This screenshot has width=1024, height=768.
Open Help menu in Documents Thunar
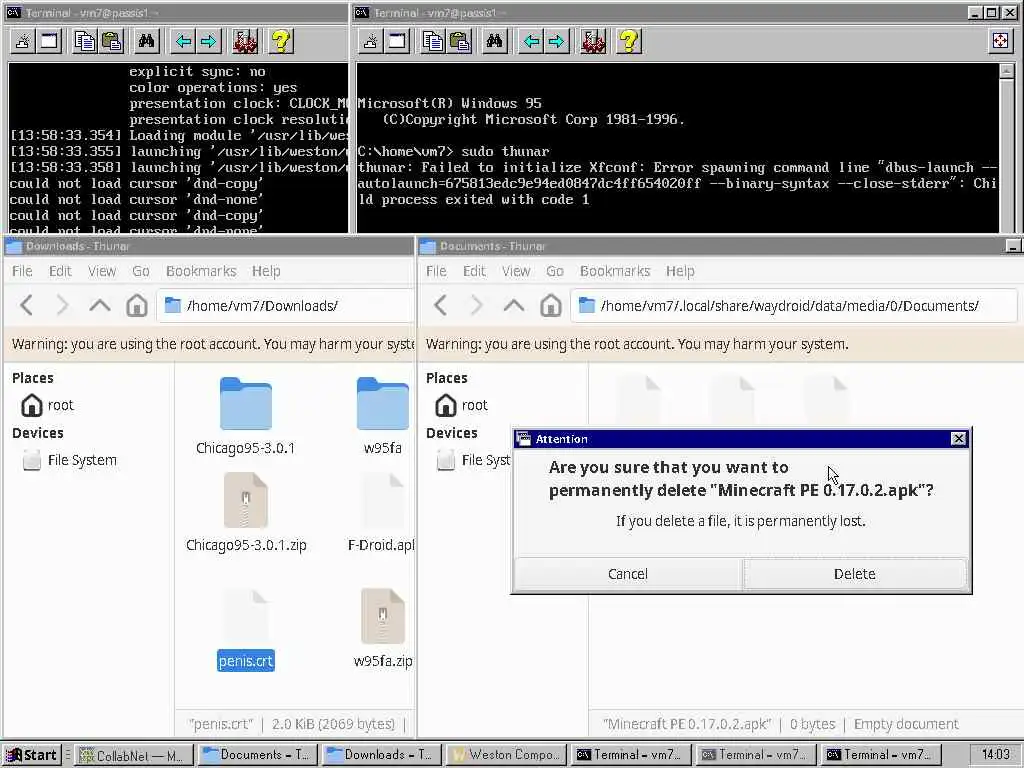680,271
